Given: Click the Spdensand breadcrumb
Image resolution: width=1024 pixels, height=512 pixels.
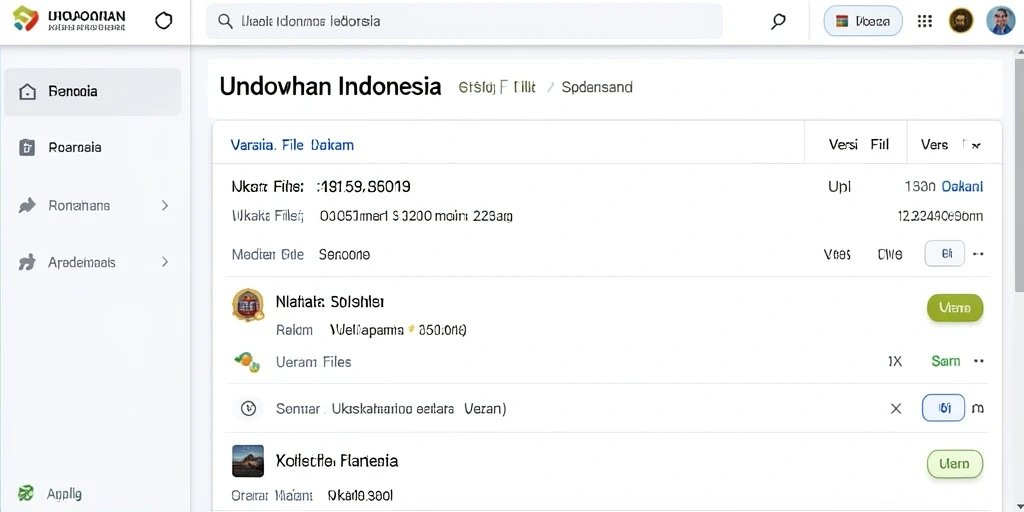Looking at the screenshot, I should (597, 87).
